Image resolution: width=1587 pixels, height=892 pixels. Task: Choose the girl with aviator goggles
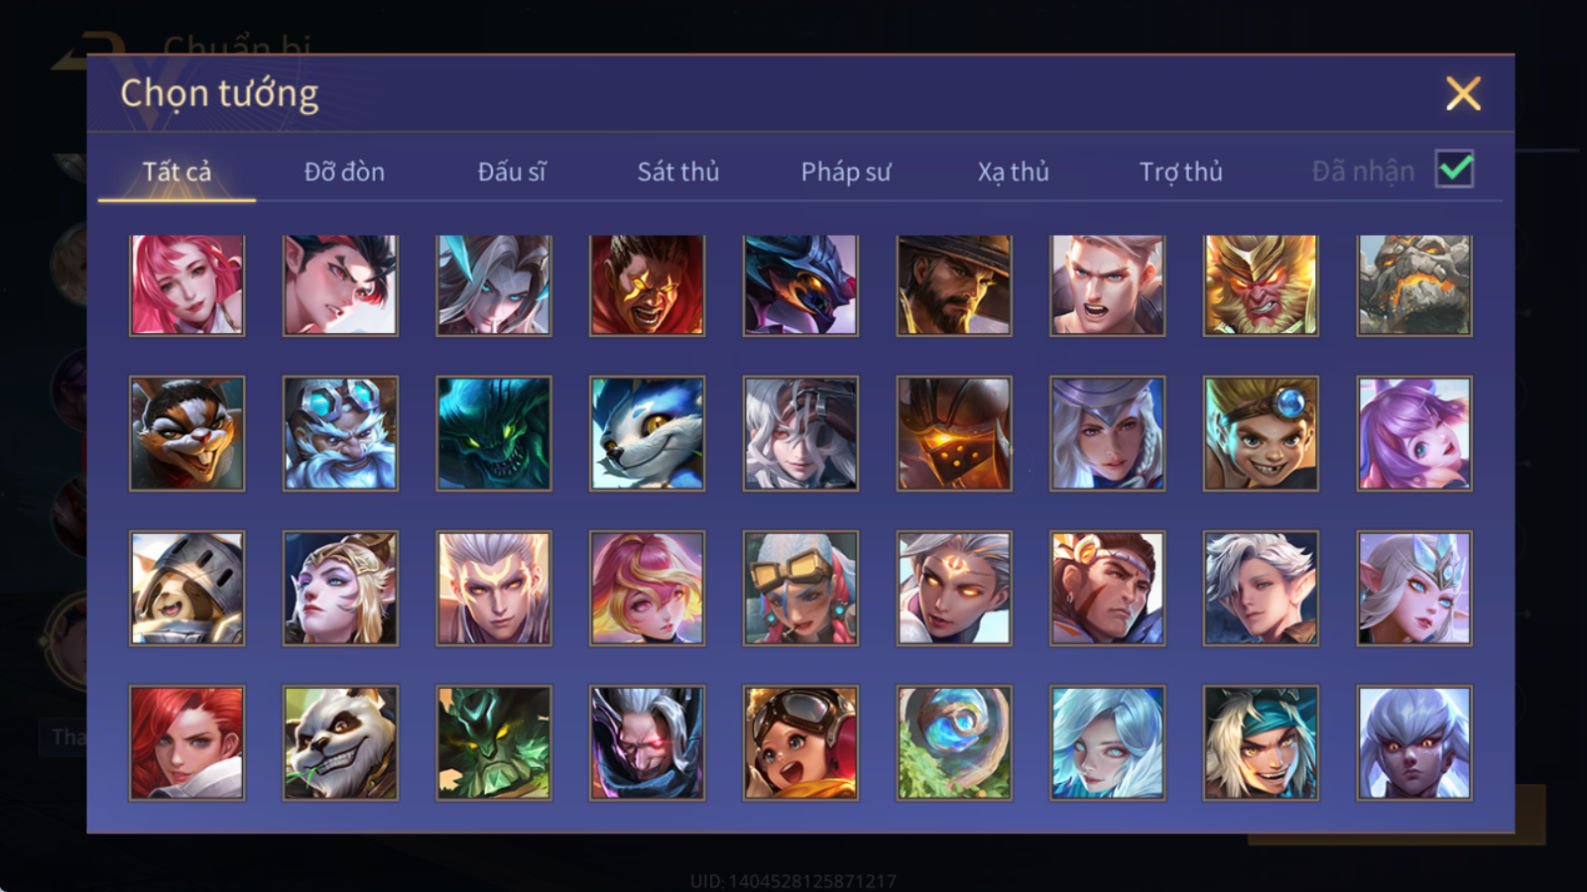click(x=800, y=742)
